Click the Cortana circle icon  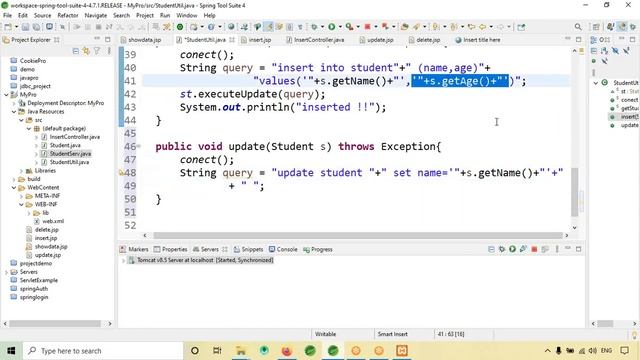tap(195, 351)
